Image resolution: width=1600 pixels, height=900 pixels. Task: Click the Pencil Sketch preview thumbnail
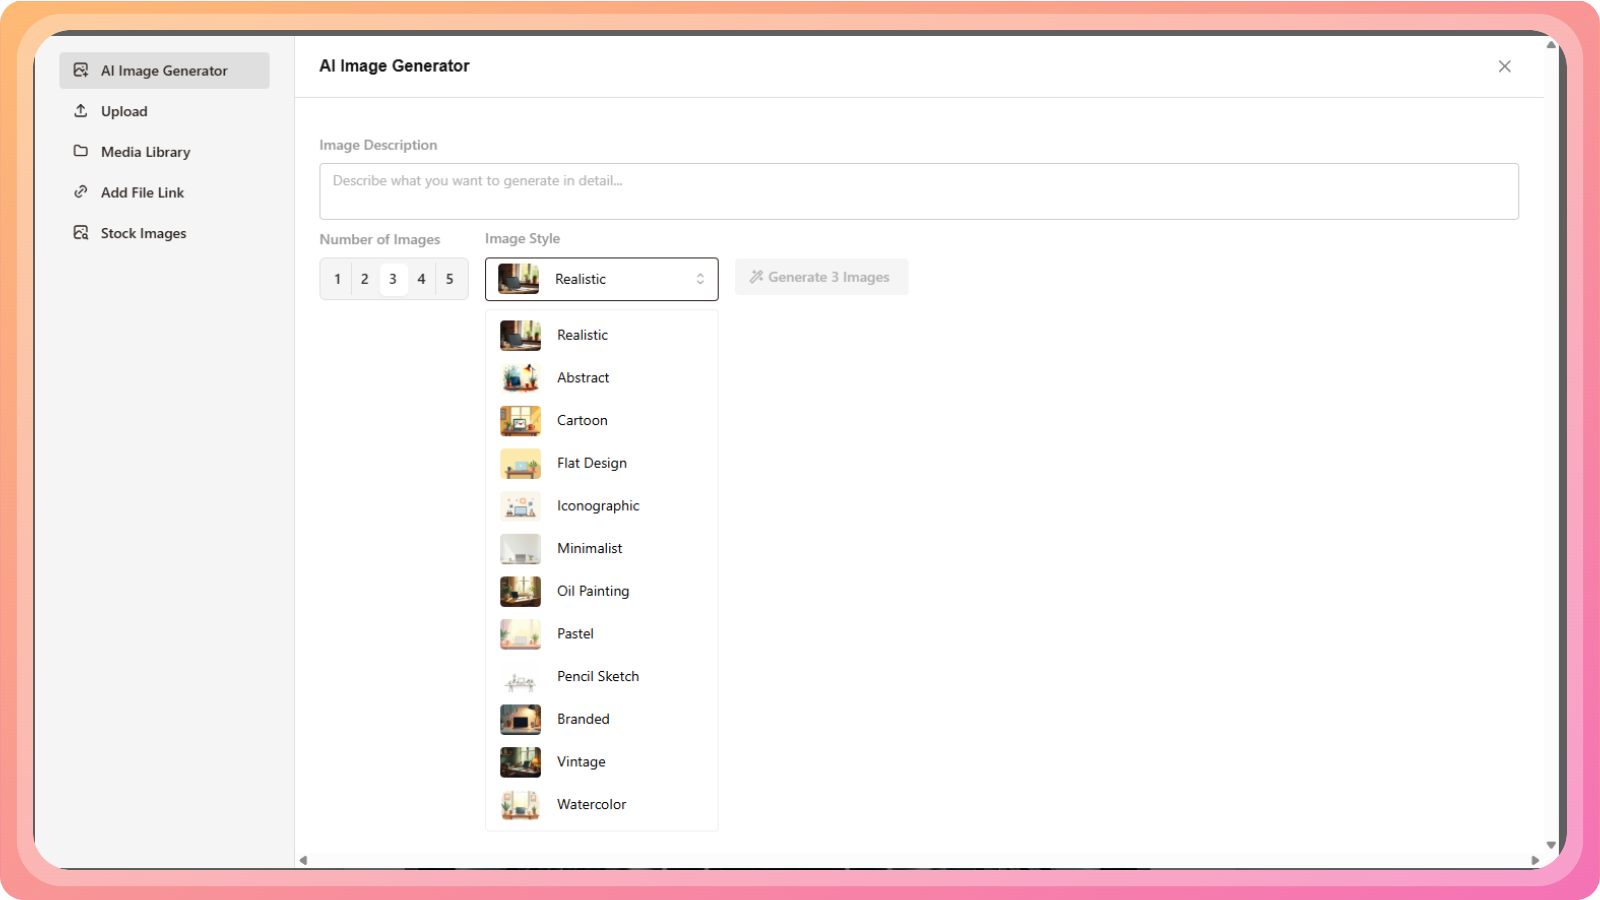[x=520, y=677]
